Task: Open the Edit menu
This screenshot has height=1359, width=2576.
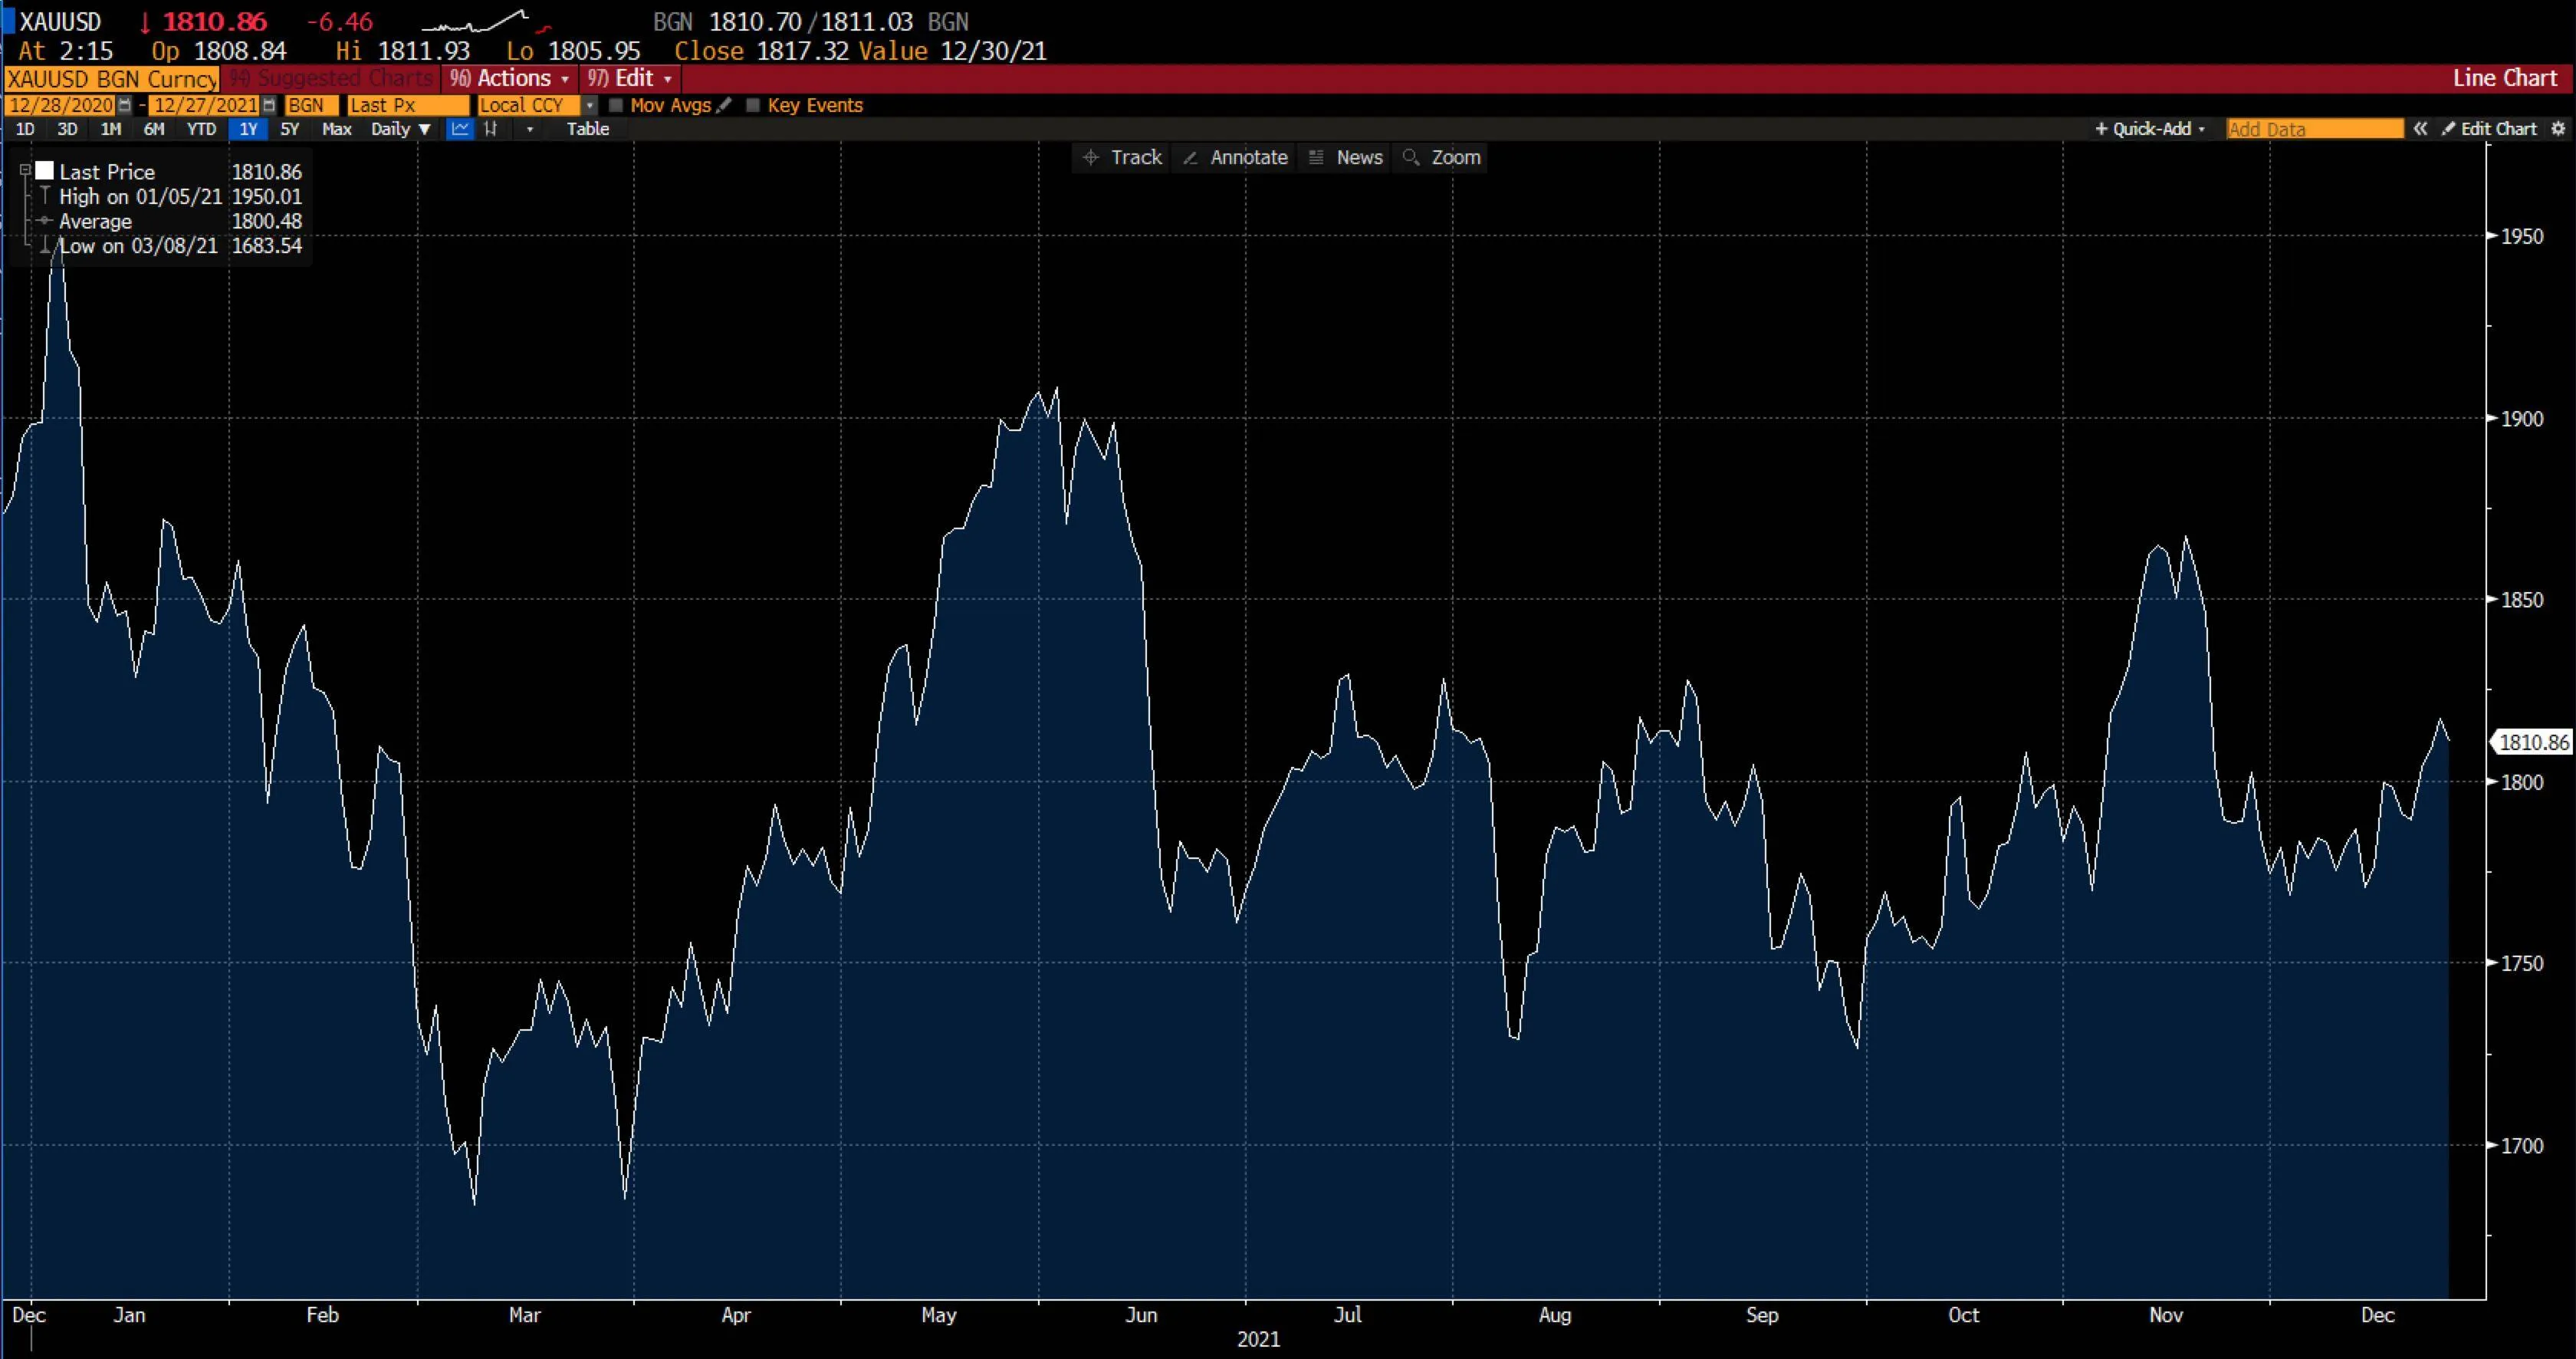Action: pos(630,78)
